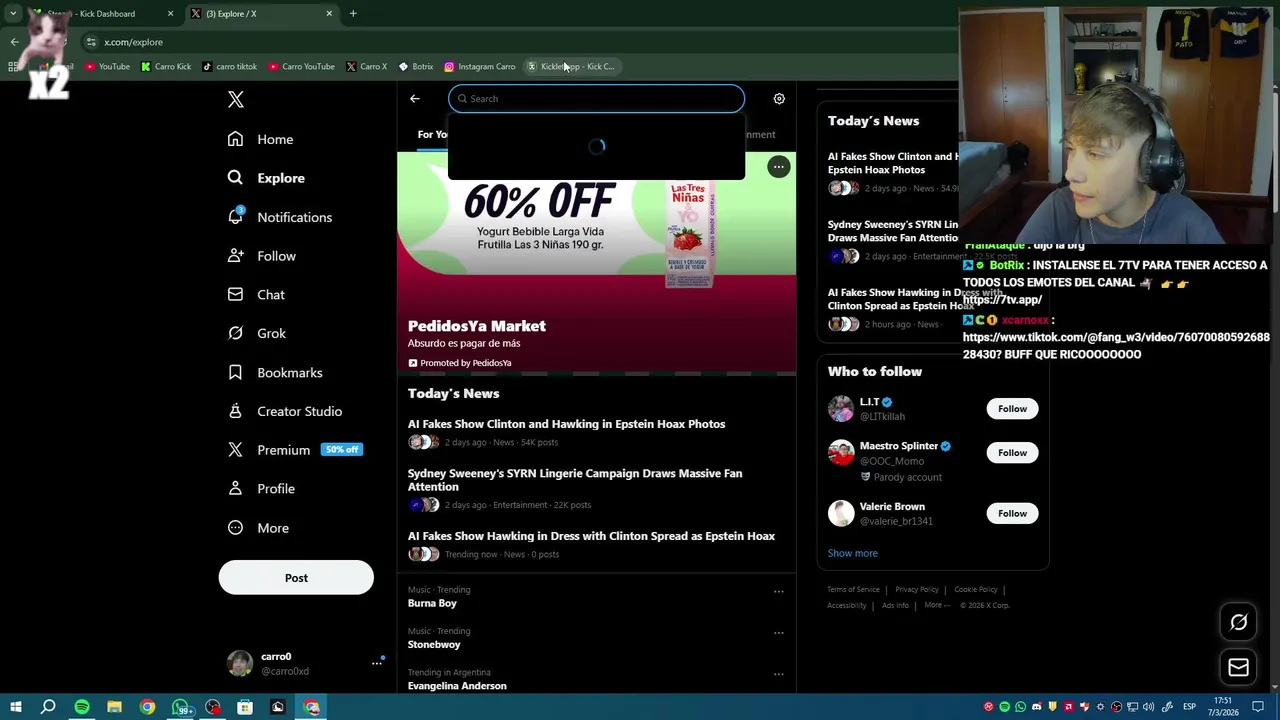The image size is (1280, 720).
Task: Open Windows Start menu
Action: click(15, 707)
